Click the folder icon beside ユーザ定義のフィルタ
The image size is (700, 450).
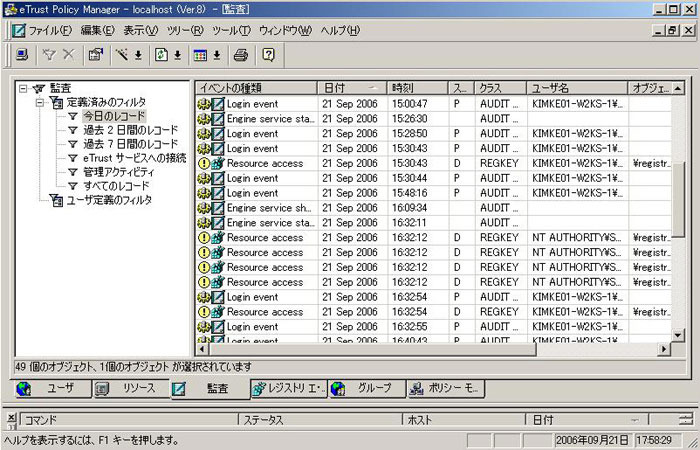click(56, 200)
